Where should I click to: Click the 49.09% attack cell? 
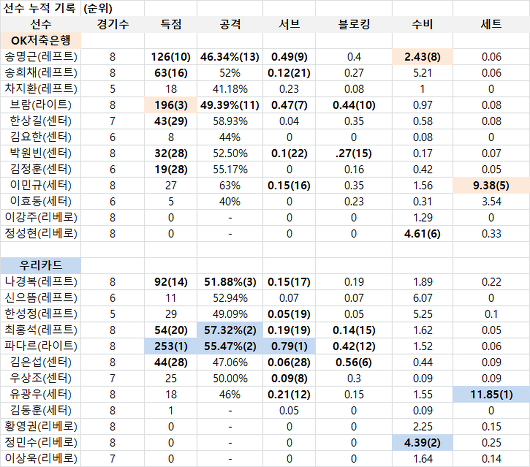[x=230, y=314]
